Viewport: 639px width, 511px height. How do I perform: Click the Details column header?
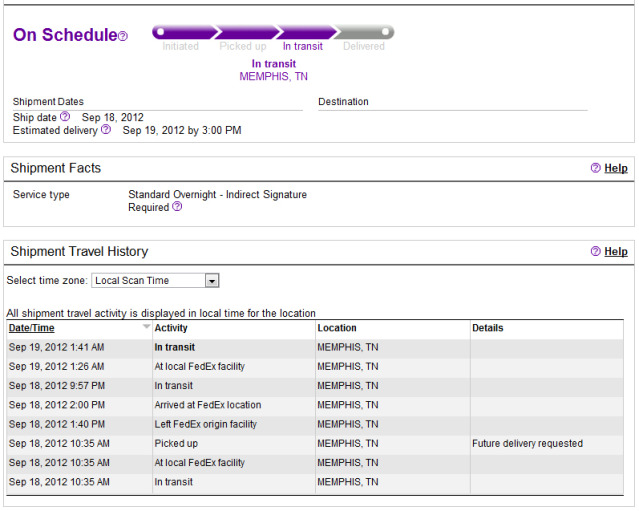(488, 328)
